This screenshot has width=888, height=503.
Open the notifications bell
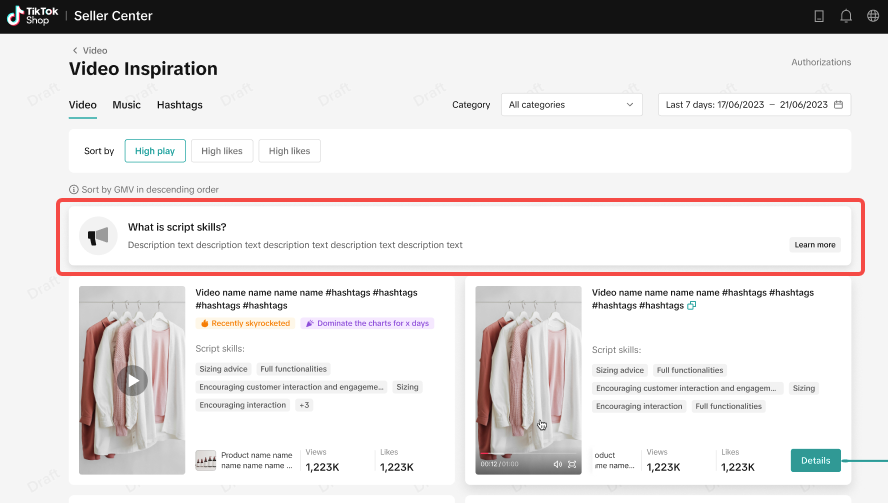(846, 16)
